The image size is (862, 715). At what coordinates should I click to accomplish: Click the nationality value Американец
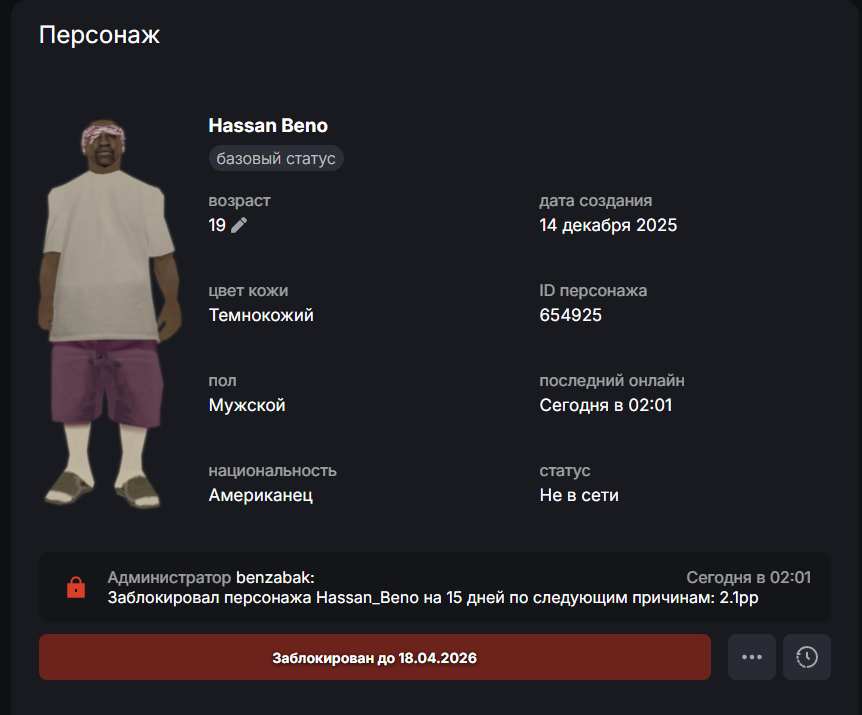[261, 495]
